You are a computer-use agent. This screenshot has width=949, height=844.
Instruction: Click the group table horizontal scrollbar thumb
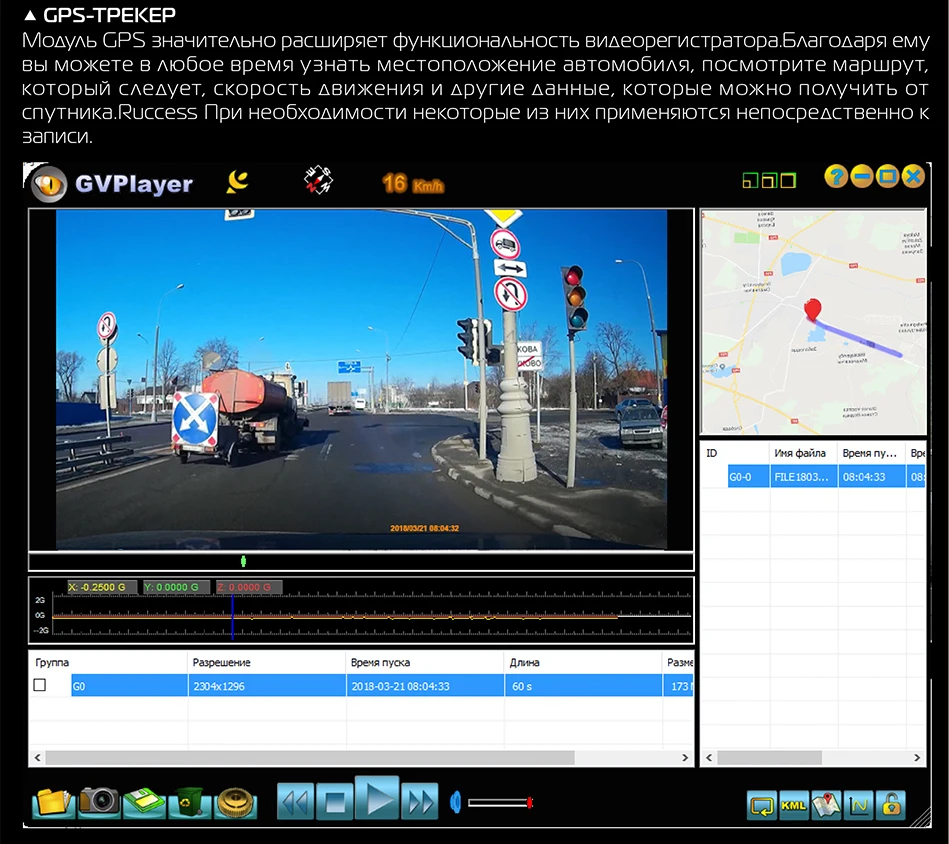(310, 757)
